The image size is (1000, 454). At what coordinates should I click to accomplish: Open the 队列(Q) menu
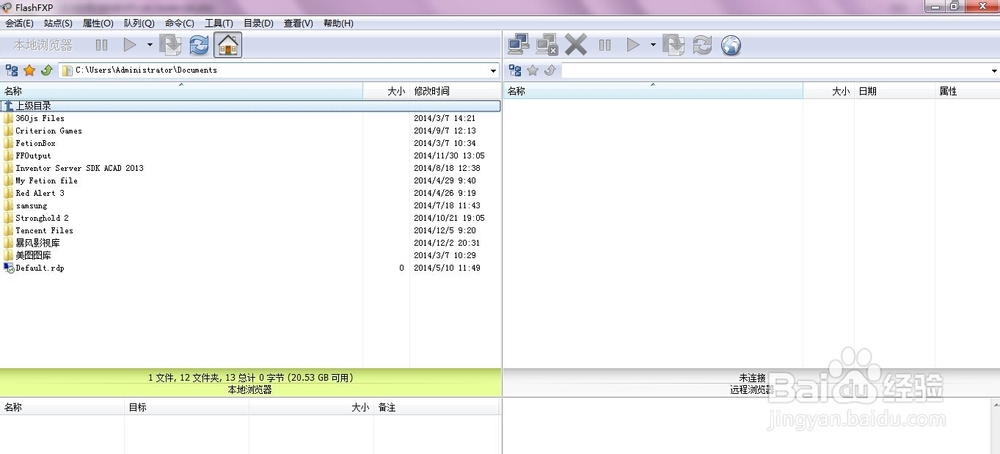(139, 24)
